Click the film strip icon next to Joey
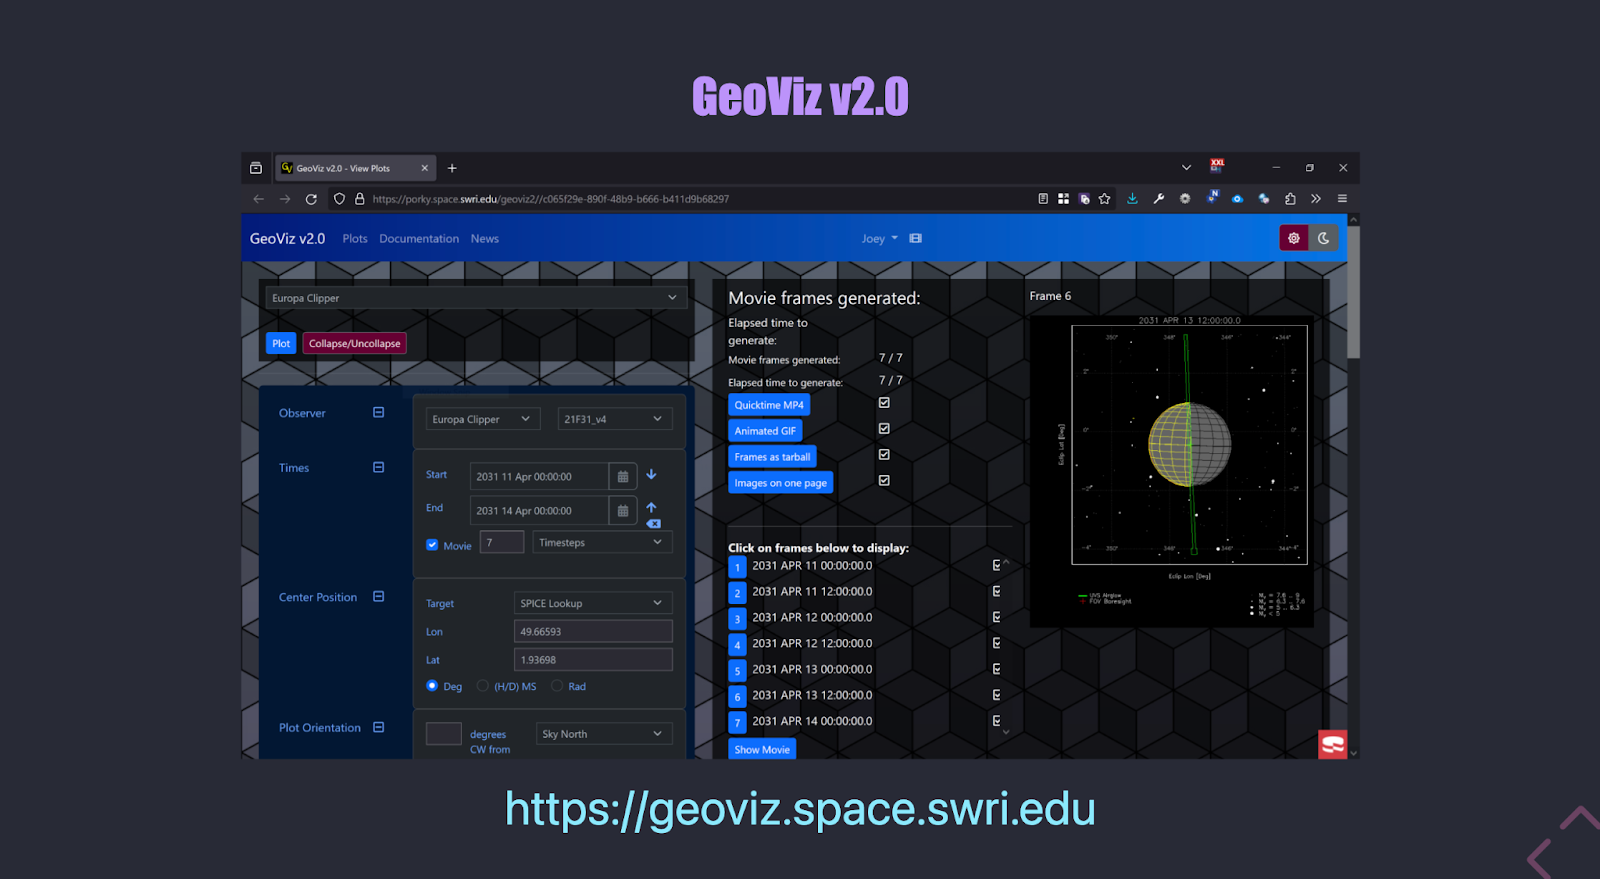This screenshot has height=879, width=1600. point(915,238)
